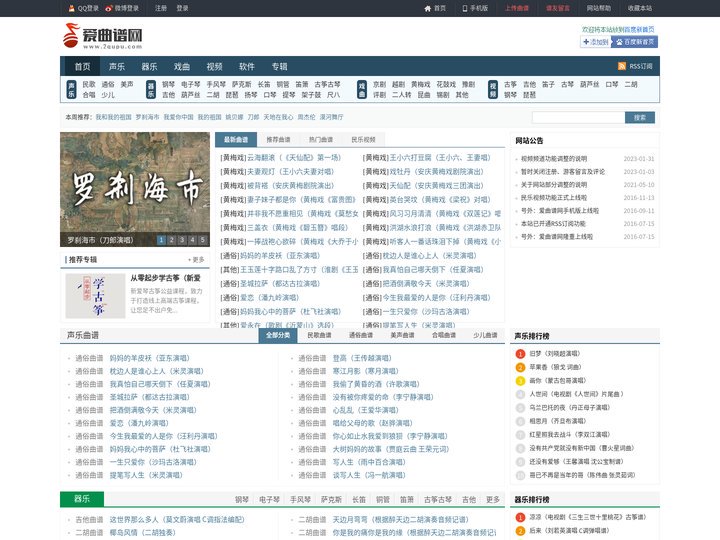Click the 收藏本站 link
This screenshot has width=720, height=540.
640,8
